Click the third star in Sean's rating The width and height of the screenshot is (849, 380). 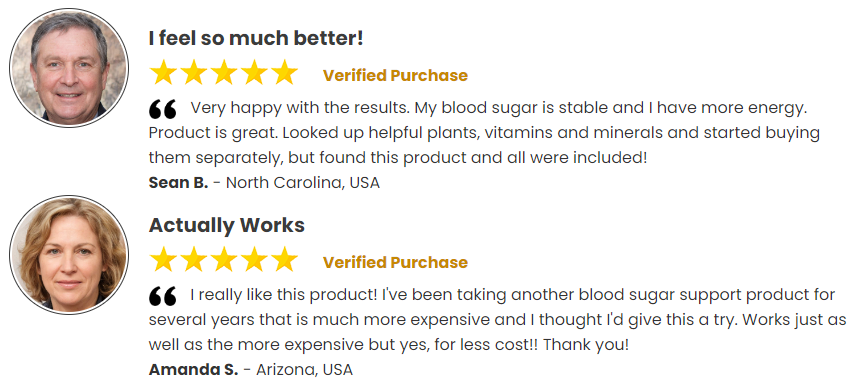(x=224, y=73)
